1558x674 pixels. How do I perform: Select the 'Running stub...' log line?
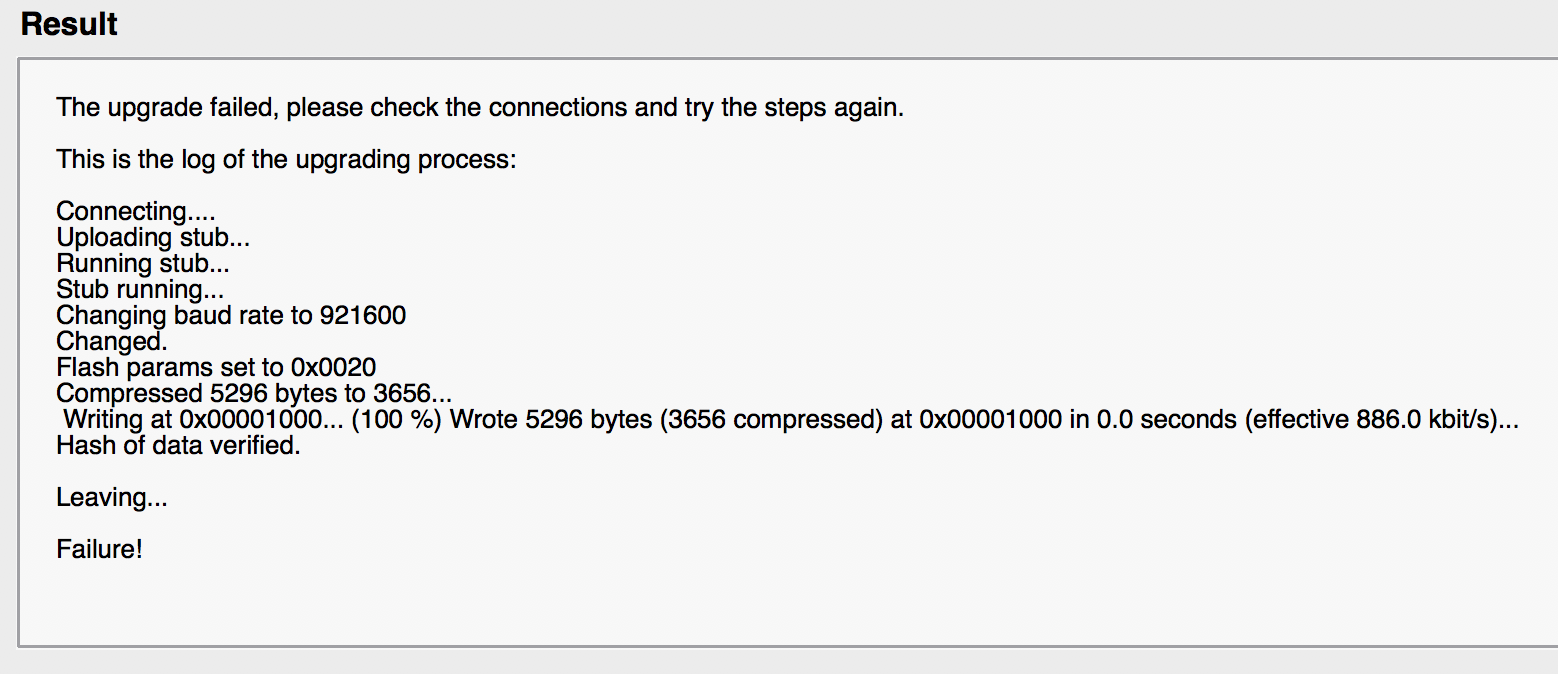click(x=143, y=263)
